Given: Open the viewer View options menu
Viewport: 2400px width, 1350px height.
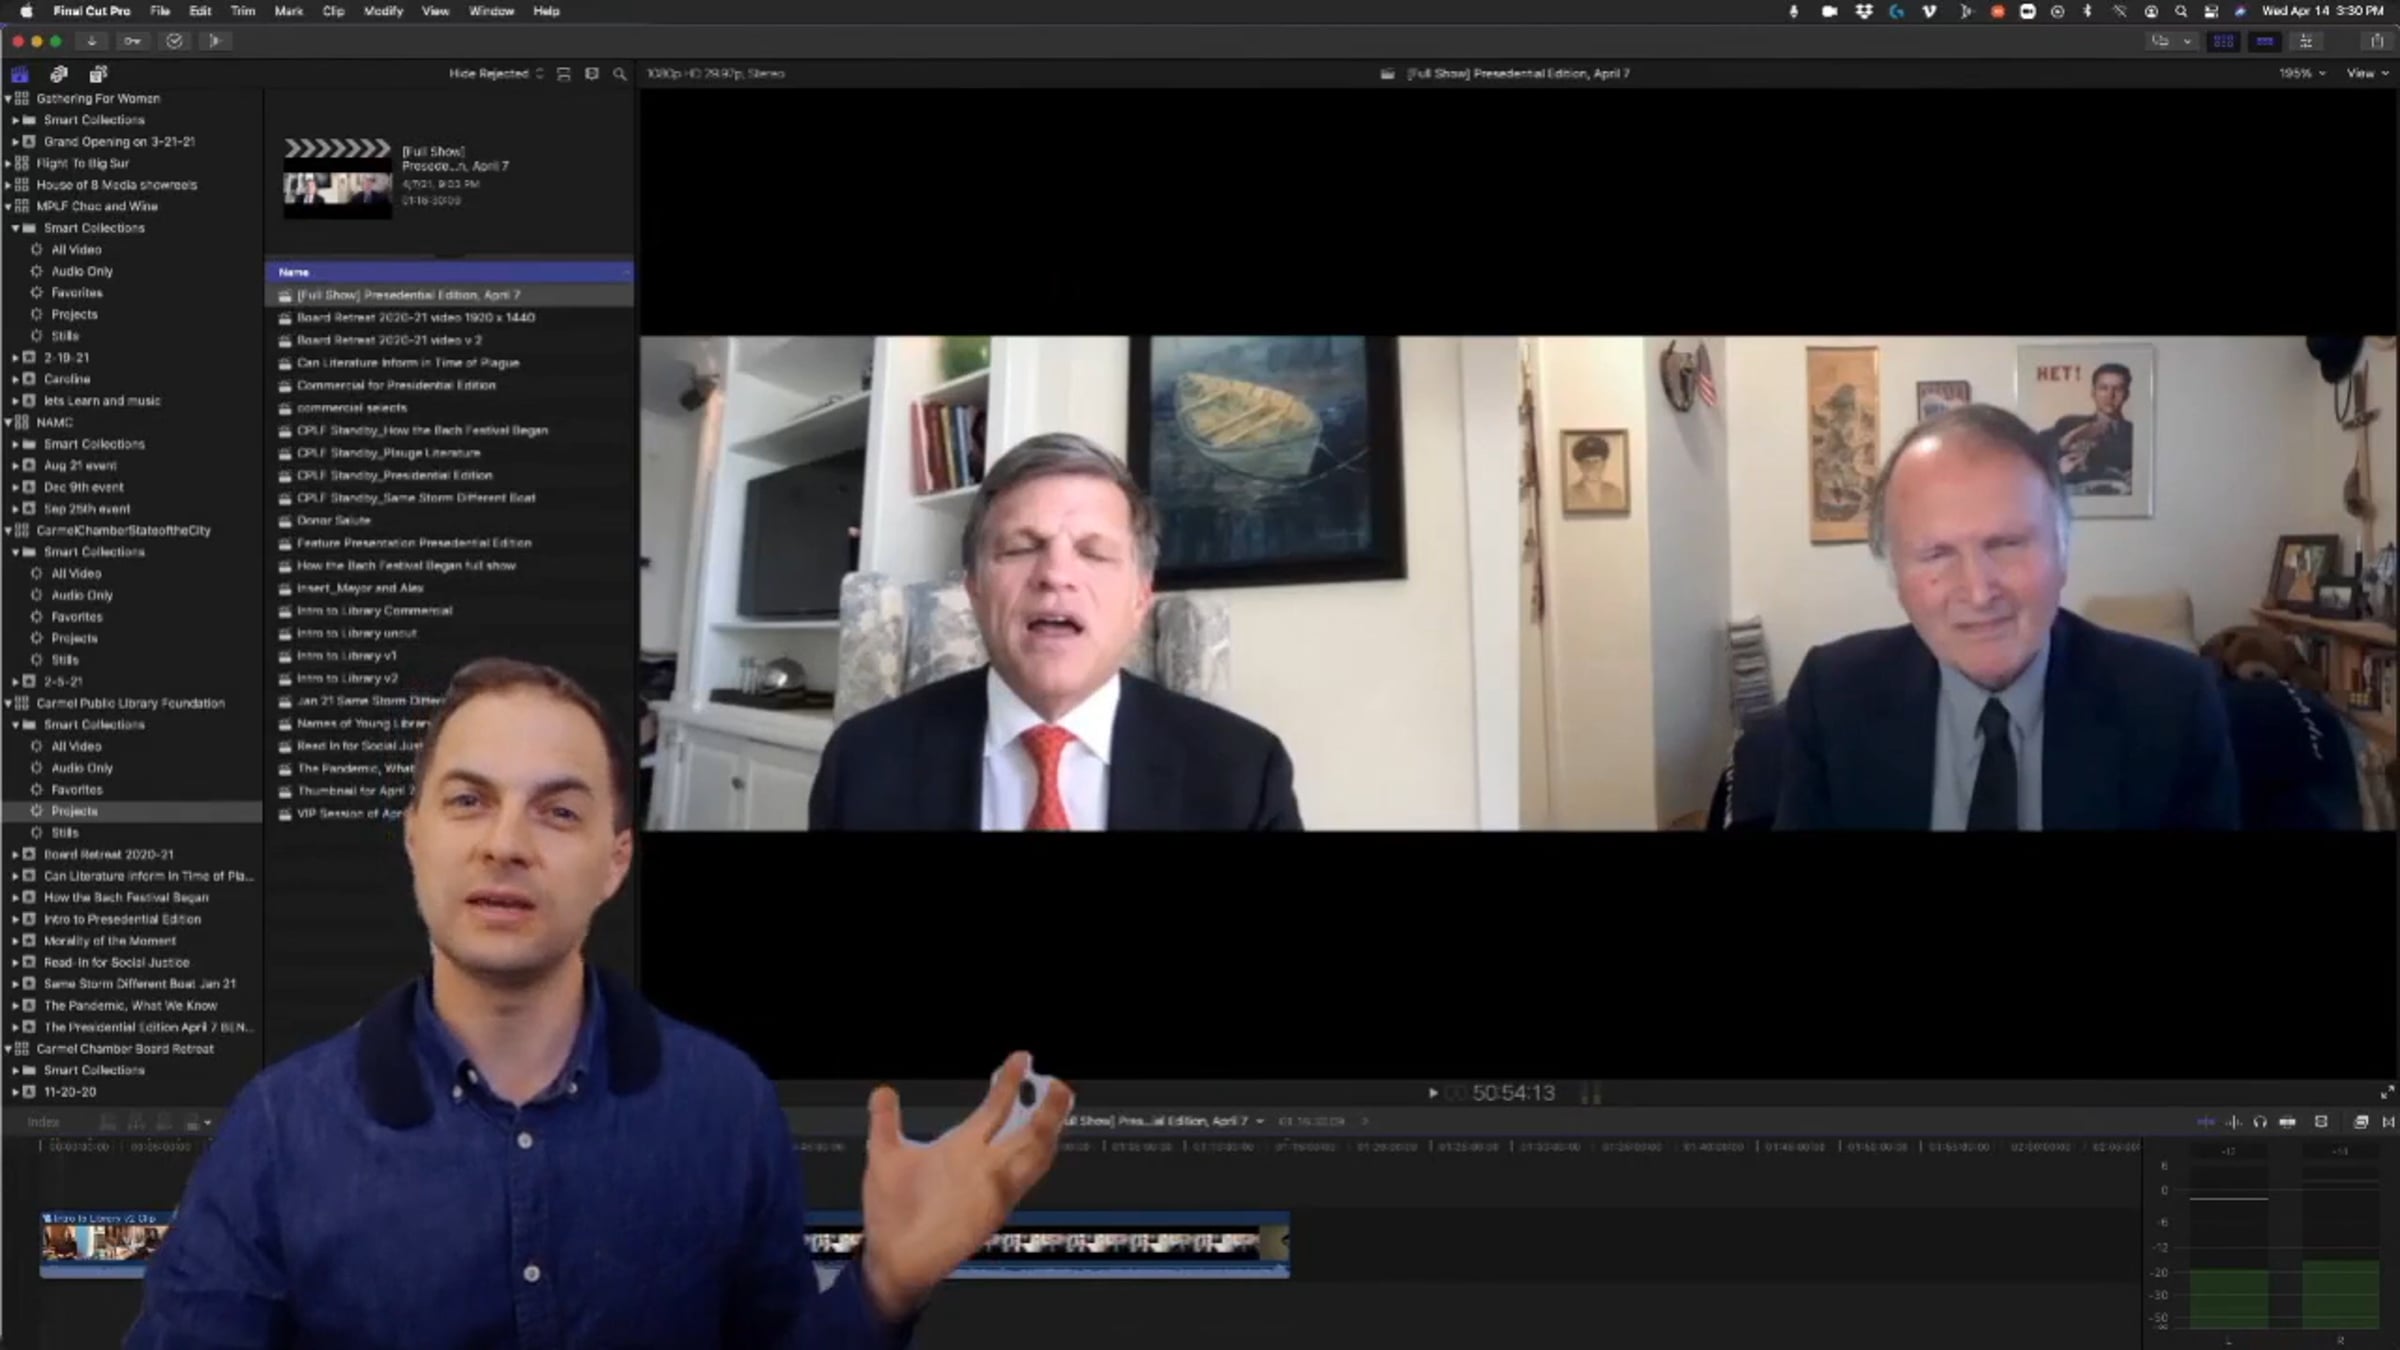Looking at the screenshot, I should pos(2367,74).
